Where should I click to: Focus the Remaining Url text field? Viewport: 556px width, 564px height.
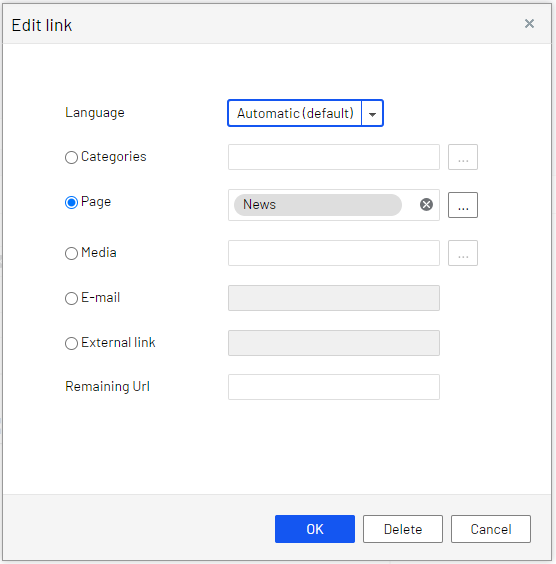(334, 387)
